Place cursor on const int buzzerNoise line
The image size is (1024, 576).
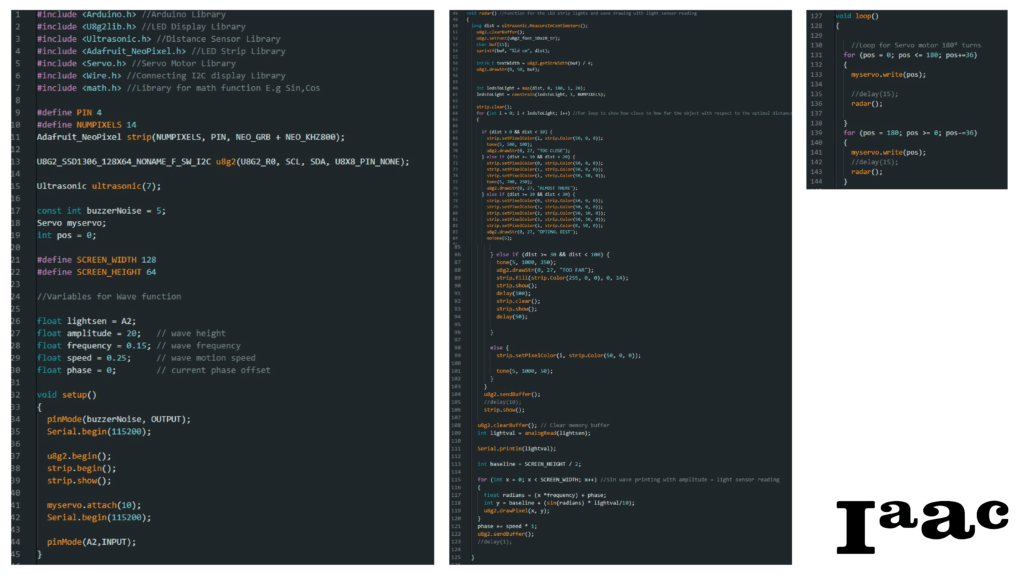[100, 210]
